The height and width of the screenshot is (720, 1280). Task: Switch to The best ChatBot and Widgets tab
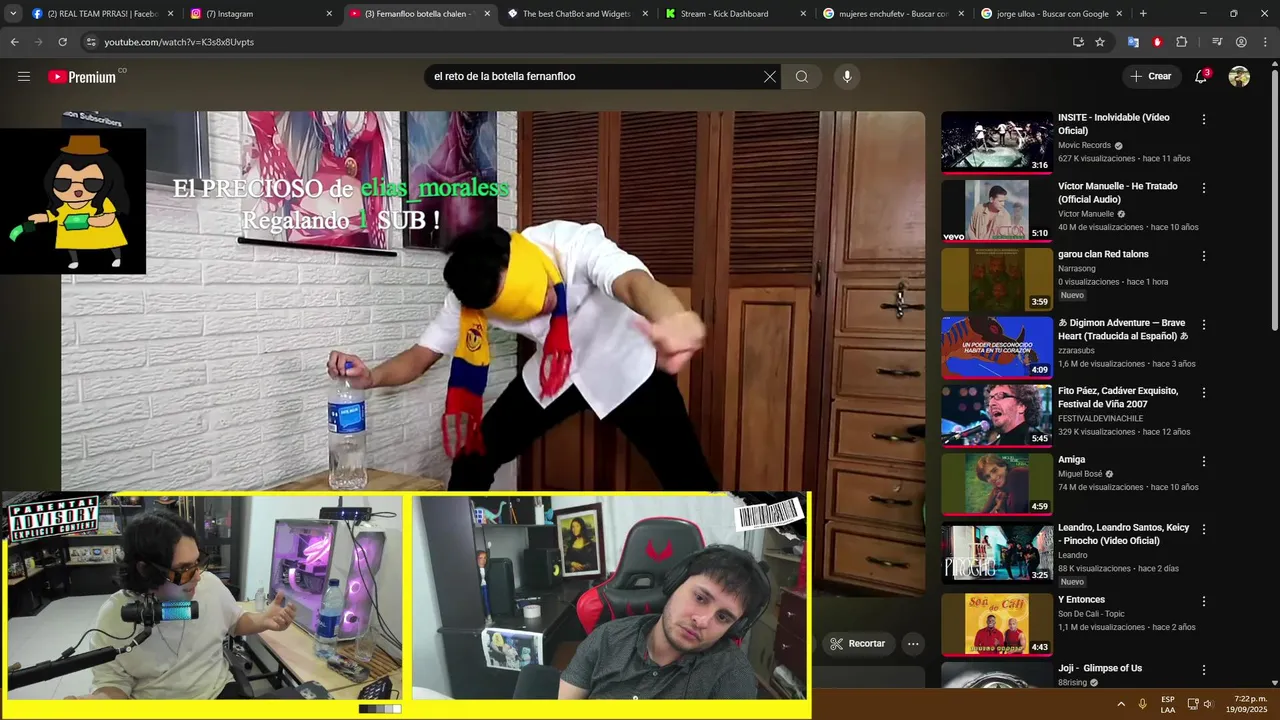point(577,14)
